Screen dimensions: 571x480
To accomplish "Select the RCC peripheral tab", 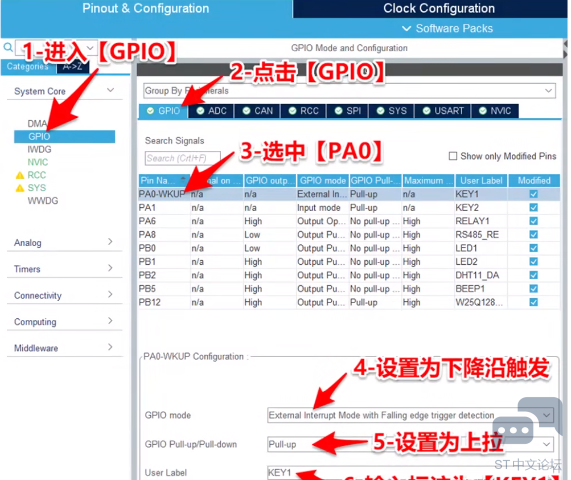I will 303,111.
